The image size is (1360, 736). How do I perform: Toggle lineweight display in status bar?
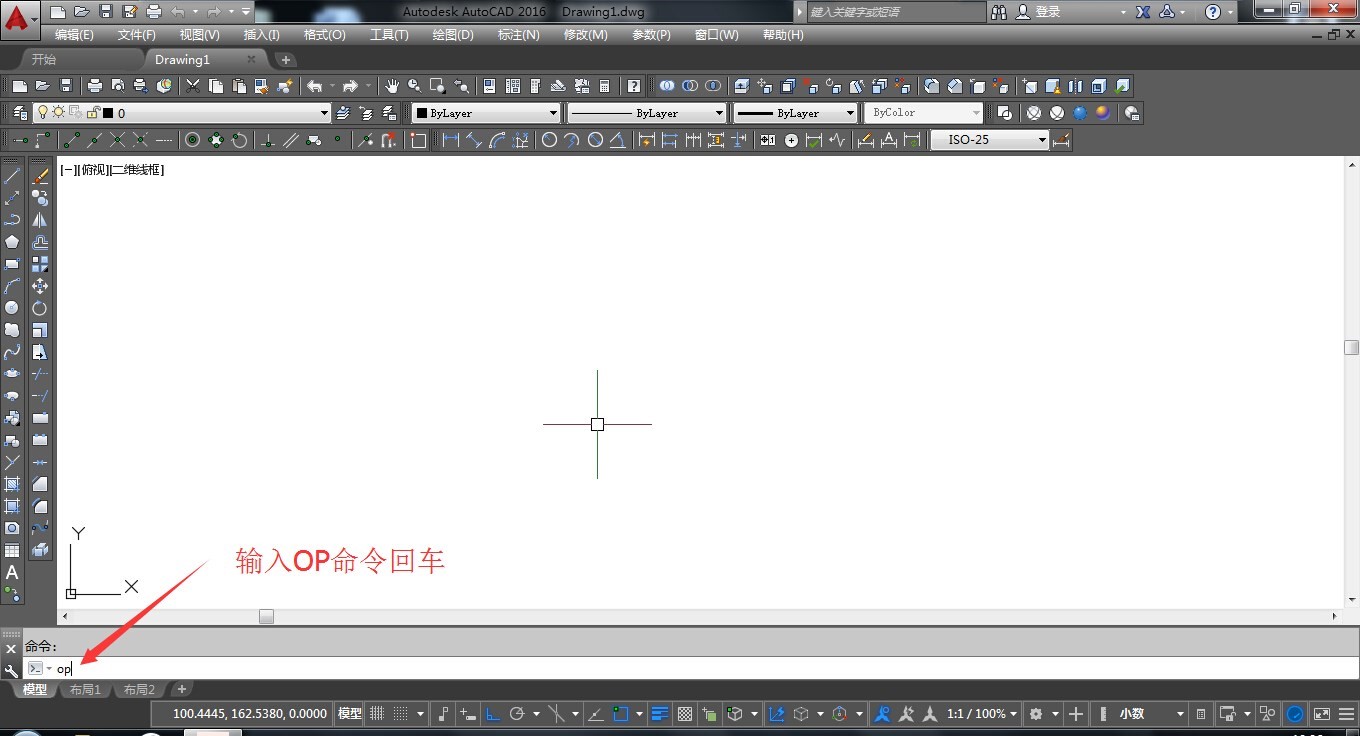[x=660, y=714]
